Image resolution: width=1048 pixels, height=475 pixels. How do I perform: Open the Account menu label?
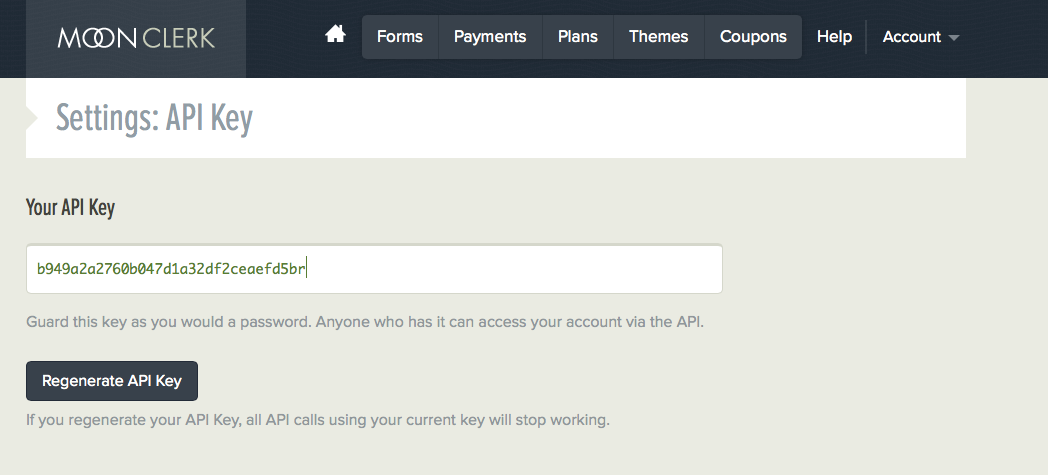click(x=911, y=37)
